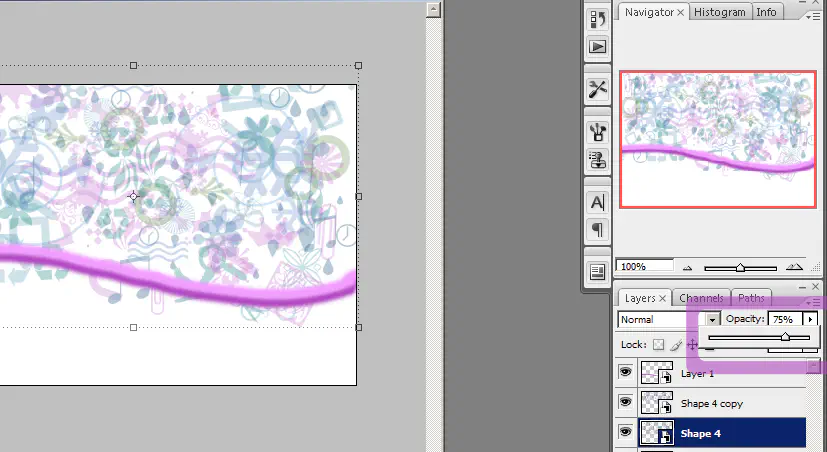Hide the Shape 4 copy layer

(x=626, y=403)
